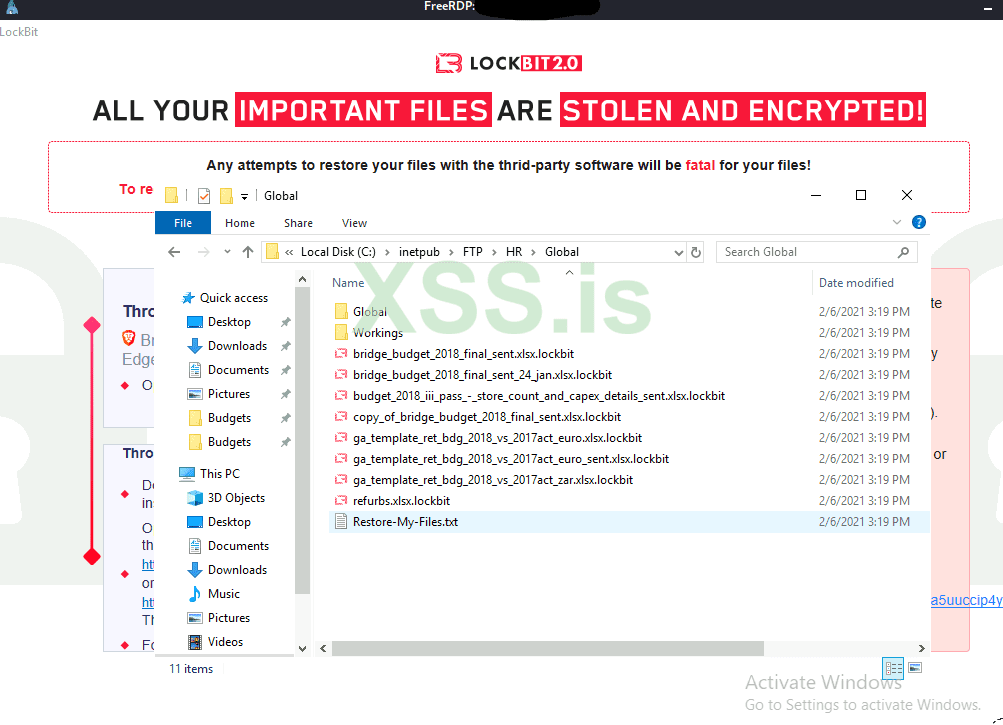Click inetpub breadcrumb in address bar
Viewport: 1003px width, 725px height.
tap(419, 252)
